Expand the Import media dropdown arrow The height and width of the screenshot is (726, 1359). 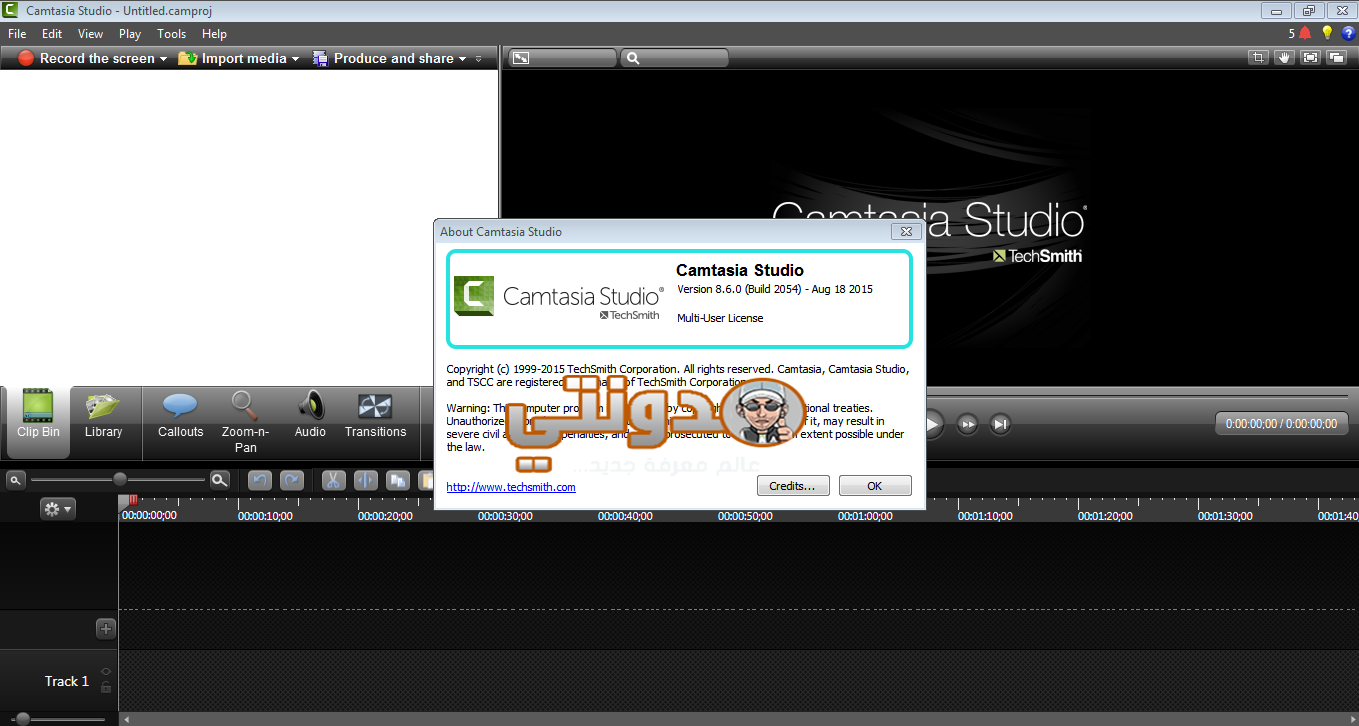(295, 59)
